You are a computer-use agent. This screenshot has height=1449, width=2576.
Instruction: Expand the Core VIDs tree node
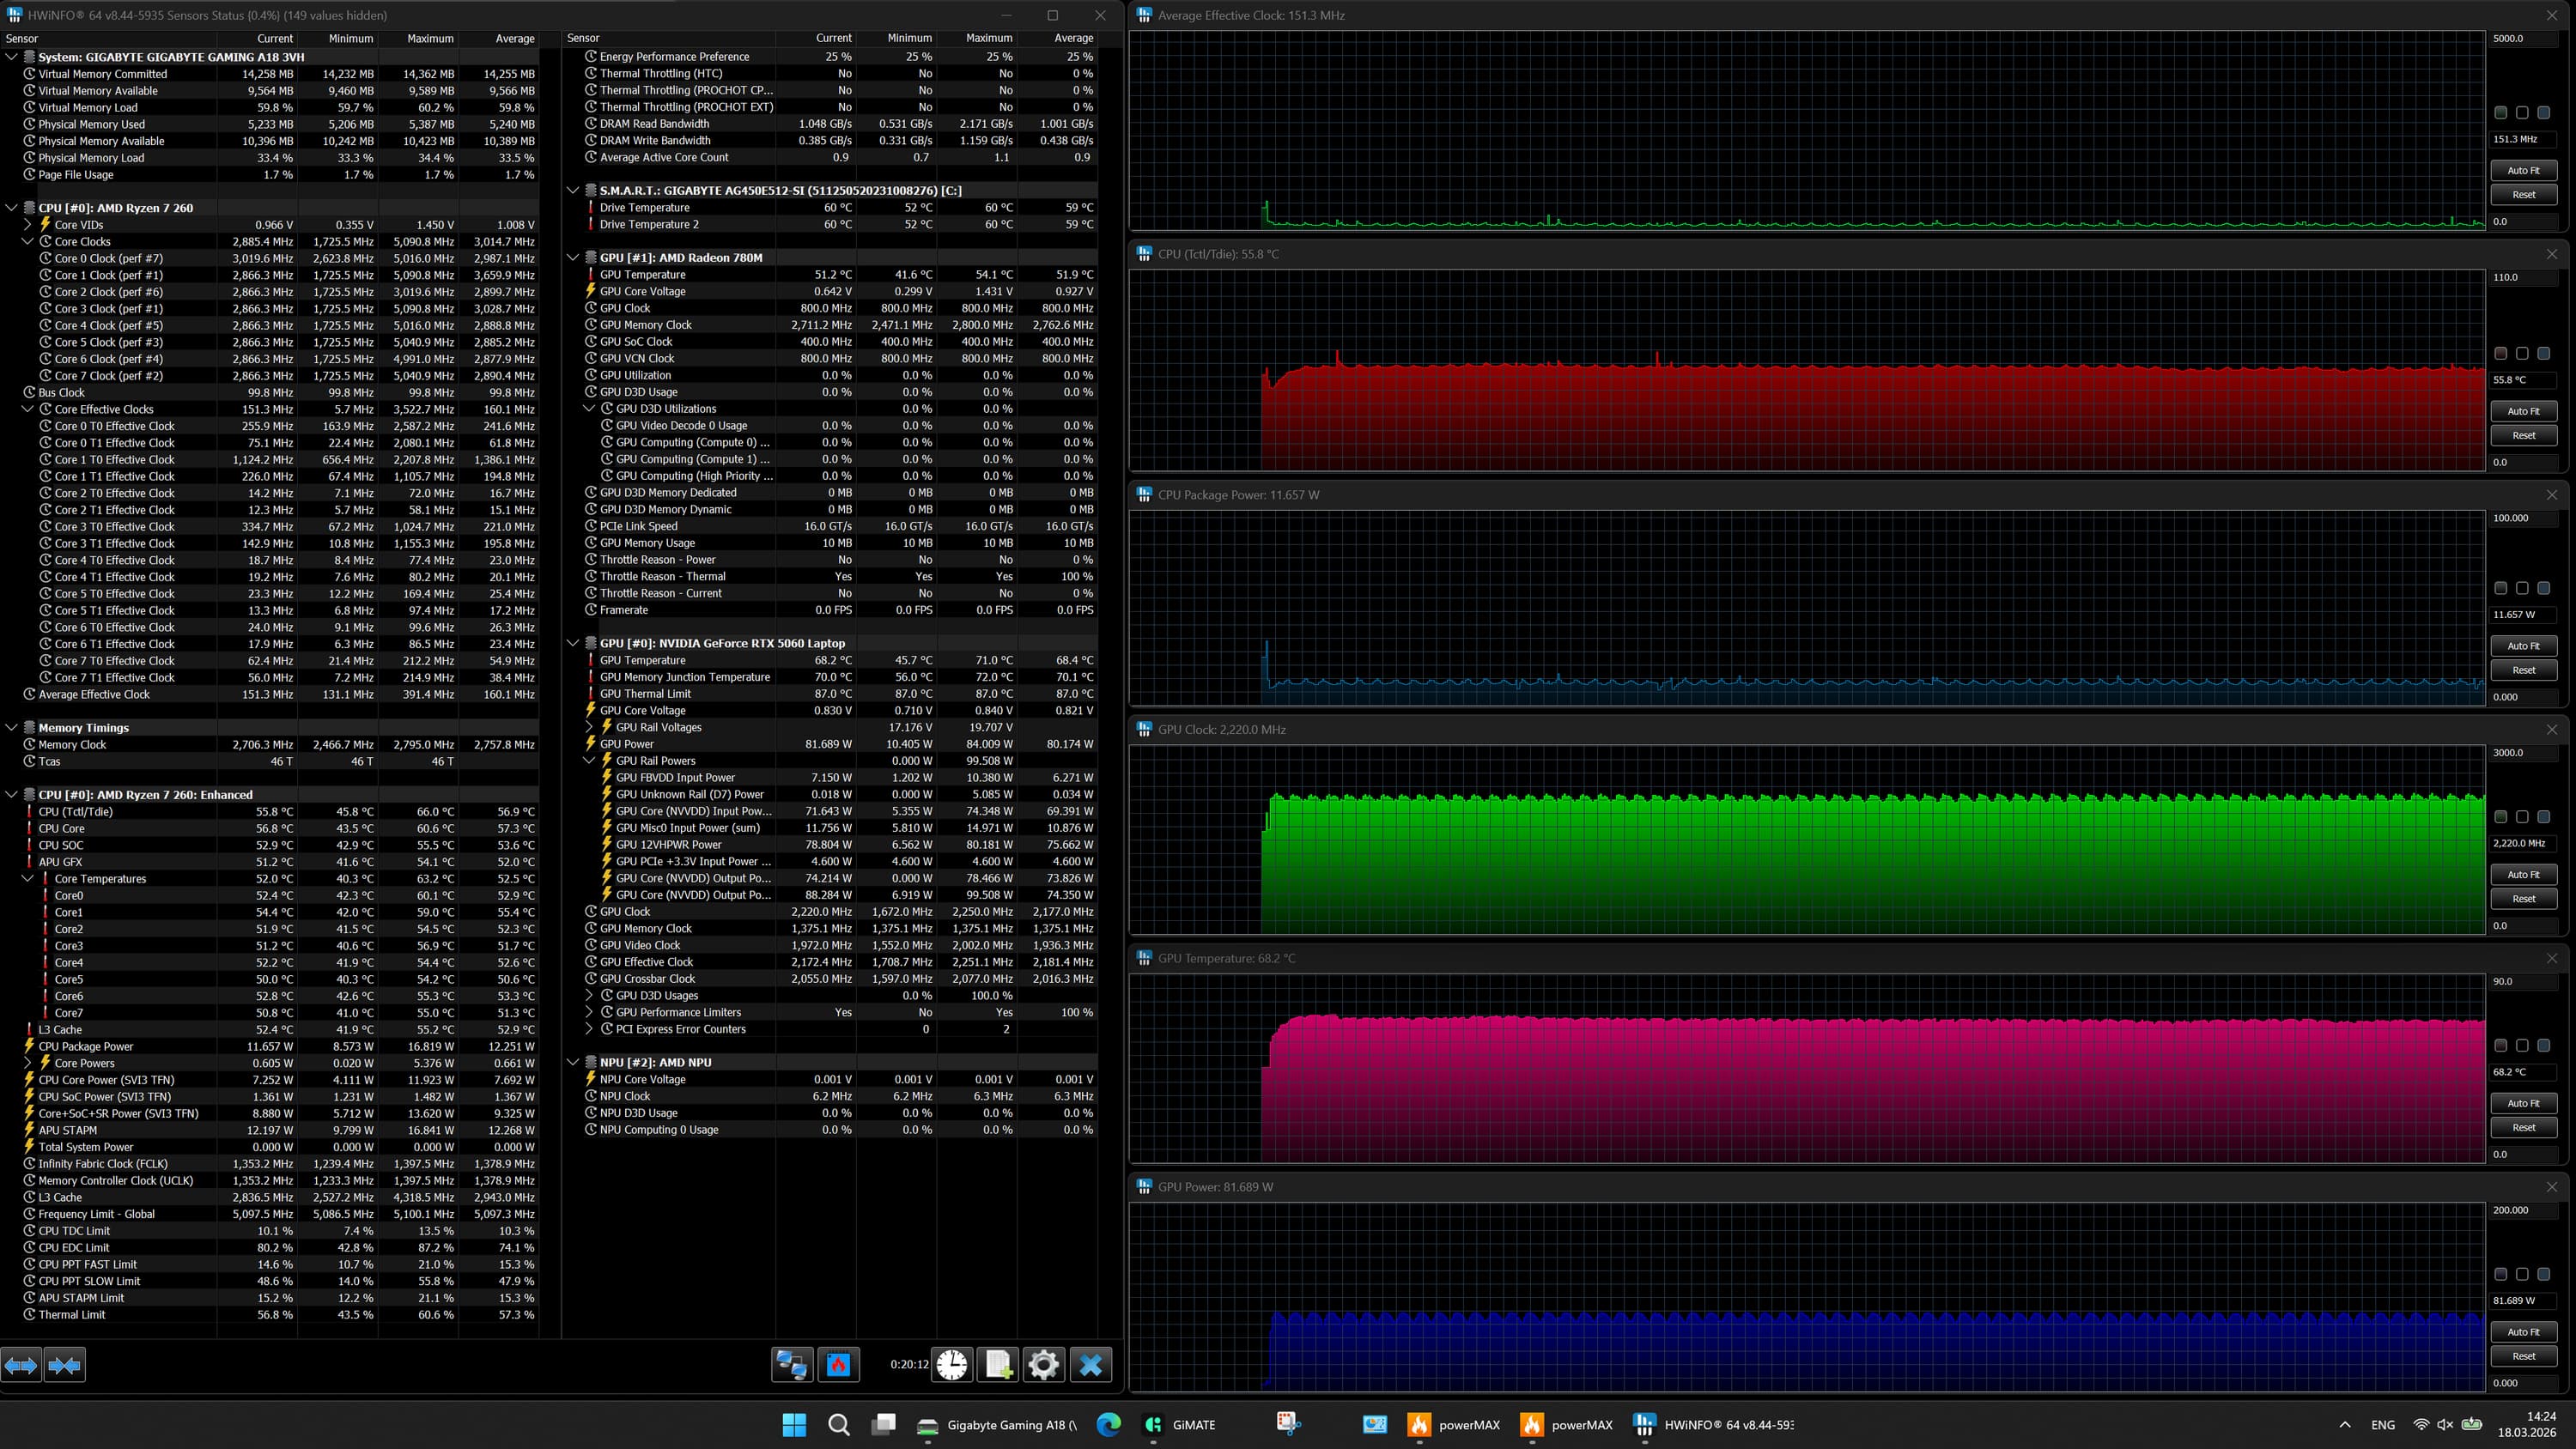(28, 225)
